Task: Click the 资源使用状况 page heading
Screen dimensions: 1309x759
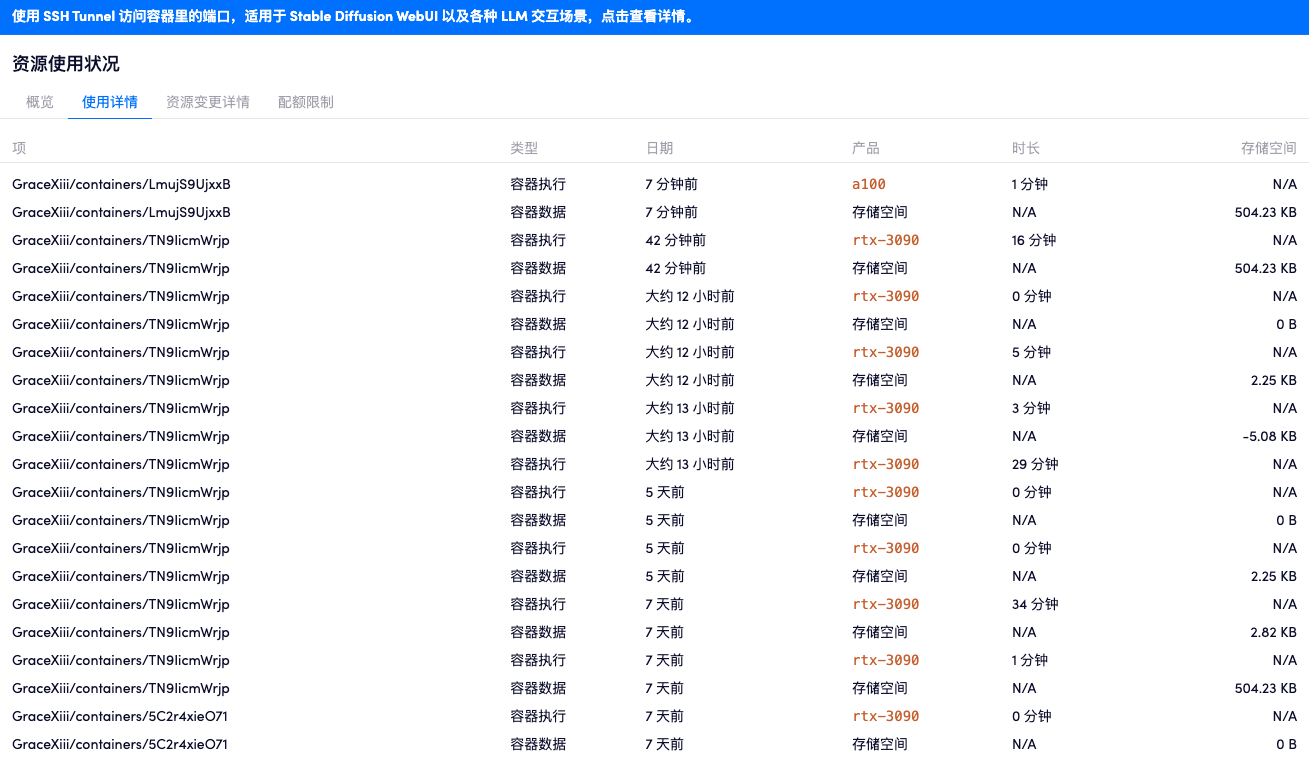Action: coord(65,63)
